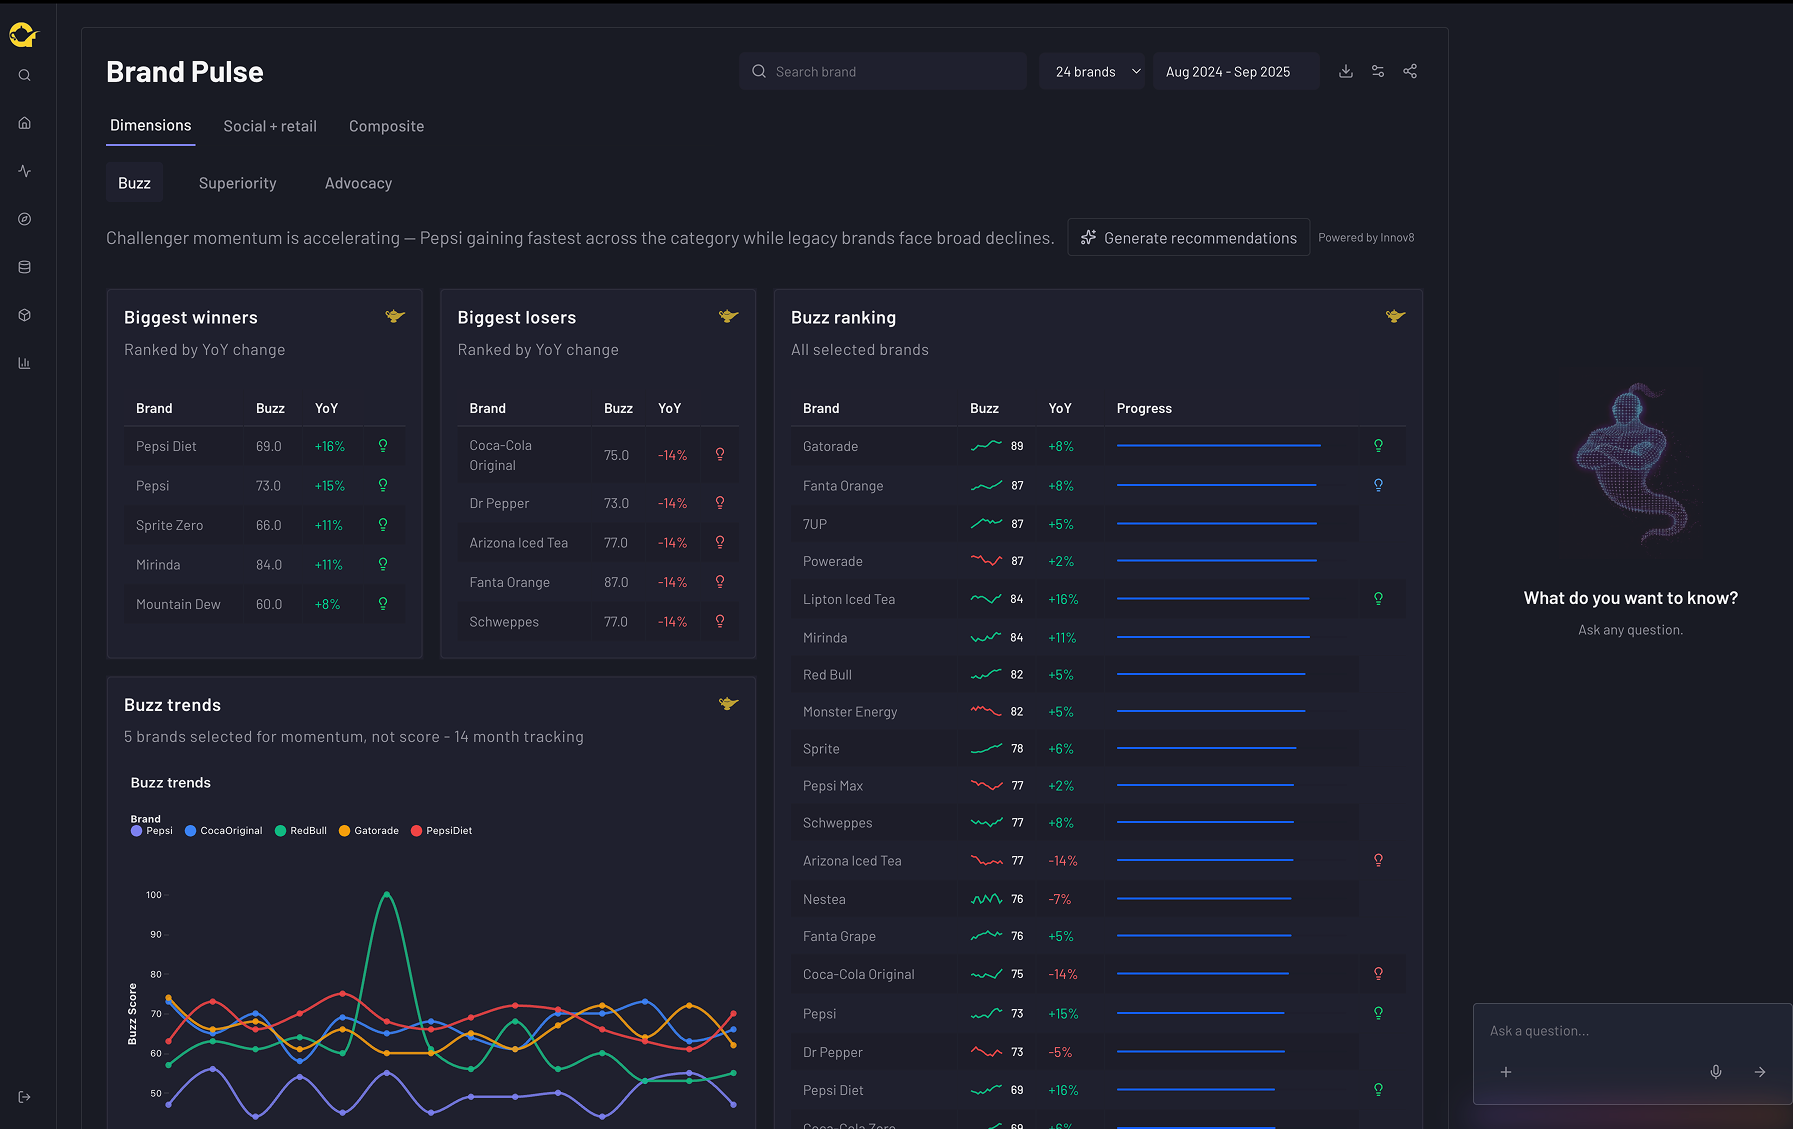1793x1129 pixels.
Task: Click the microphone icon in chat box
Action: point(1716,1072)
